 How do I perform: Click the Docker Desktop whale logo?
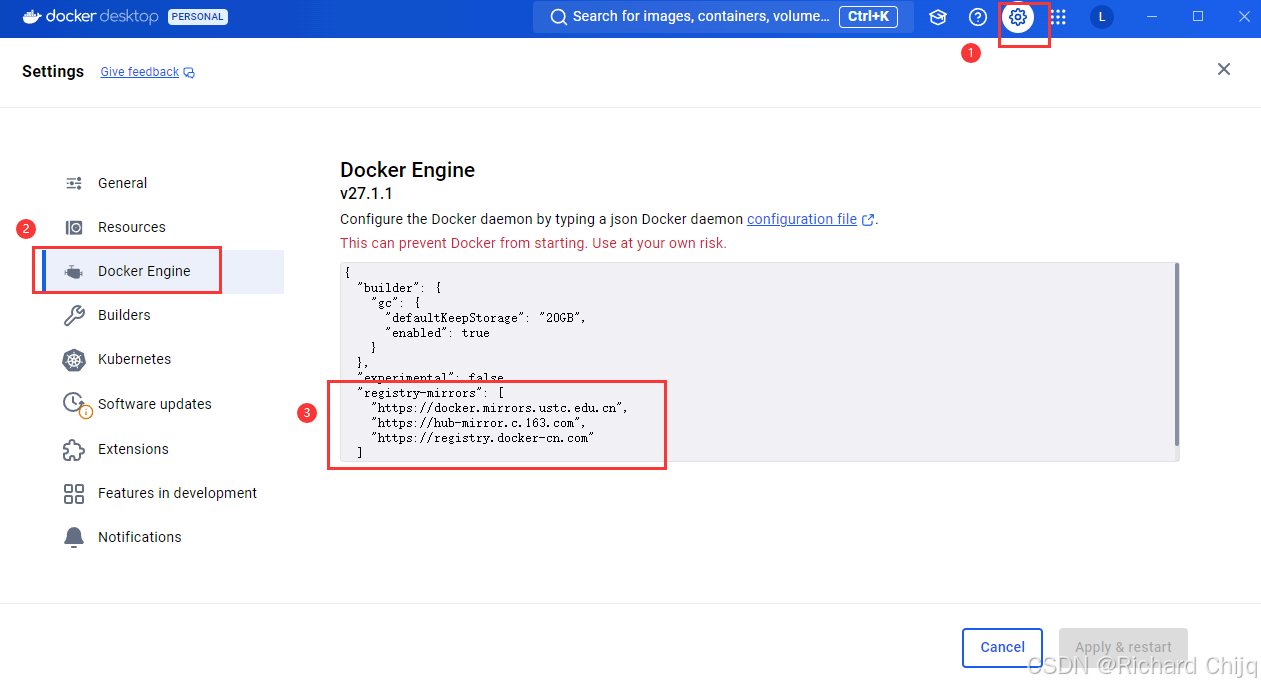[32, 16]
